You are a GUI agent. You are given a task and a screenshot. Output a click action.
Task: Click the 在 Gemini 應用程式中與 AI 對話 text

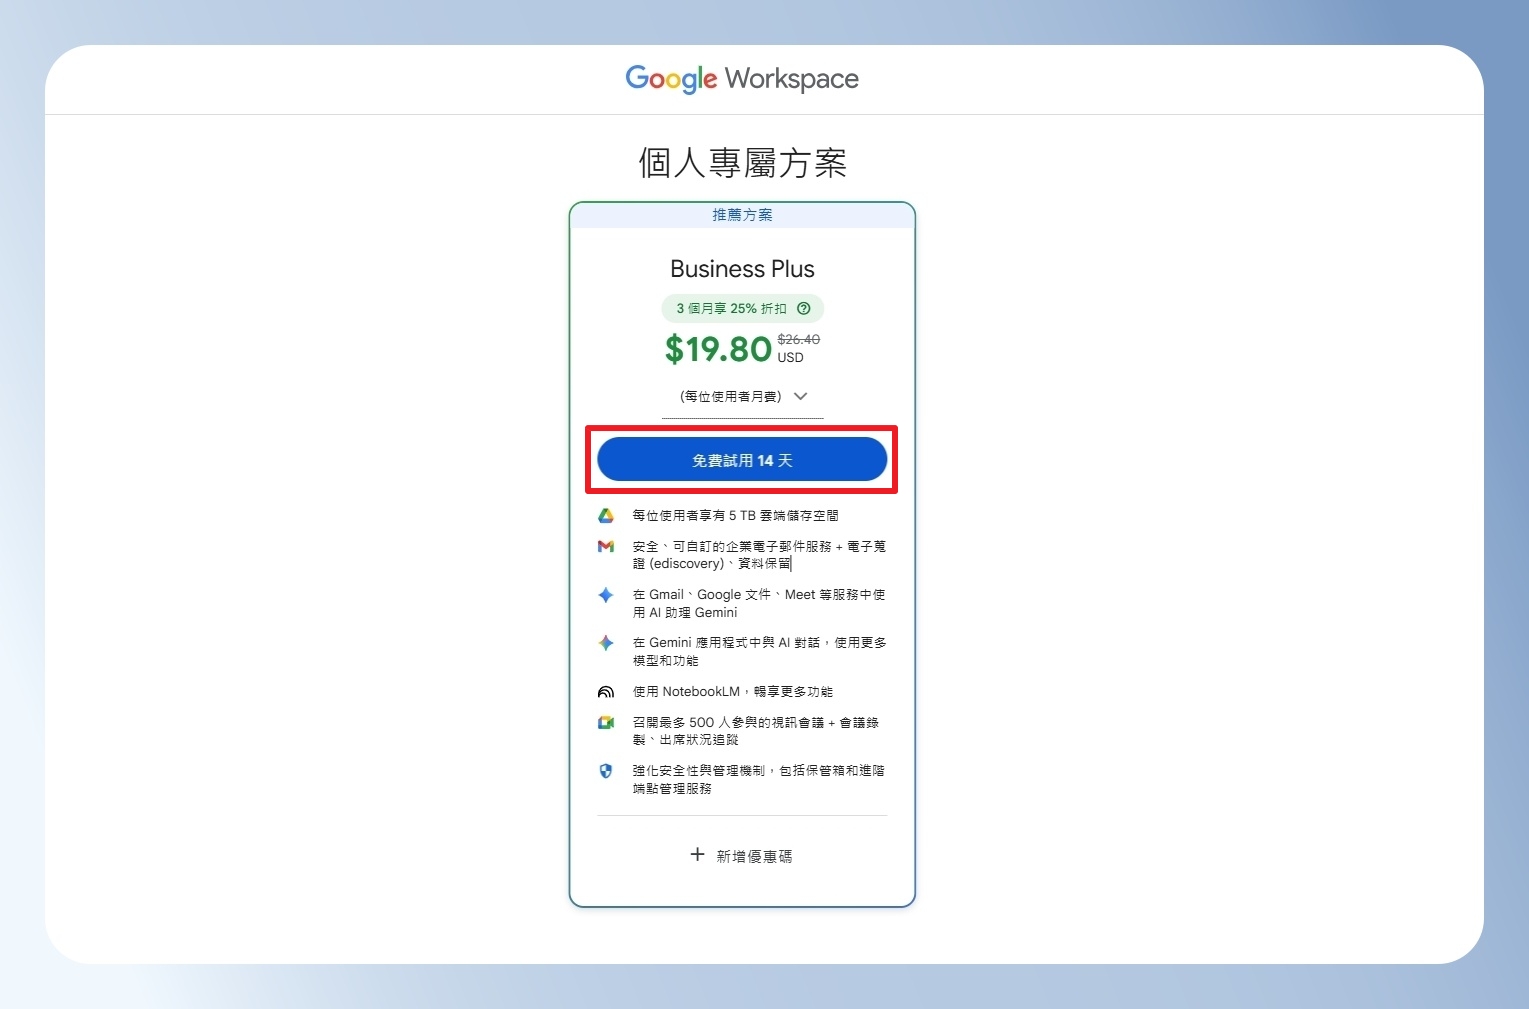[760, 652]
